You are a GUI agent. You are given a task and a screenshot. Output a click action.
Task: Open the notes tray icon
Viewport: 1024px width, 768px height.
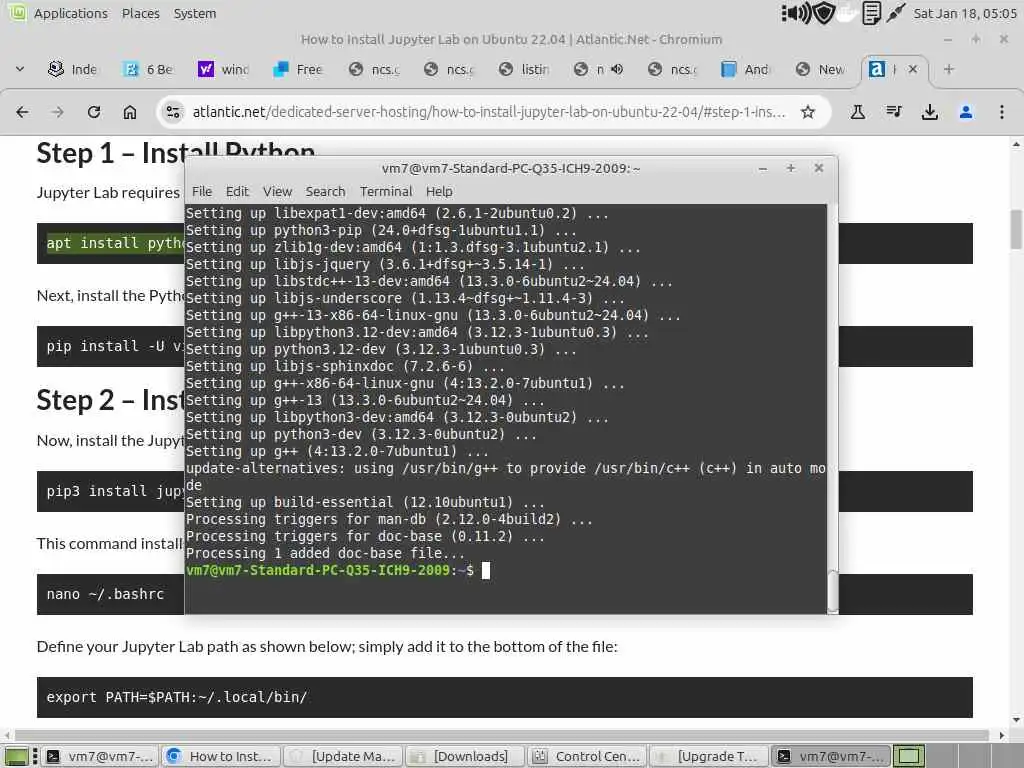(871, 13)
